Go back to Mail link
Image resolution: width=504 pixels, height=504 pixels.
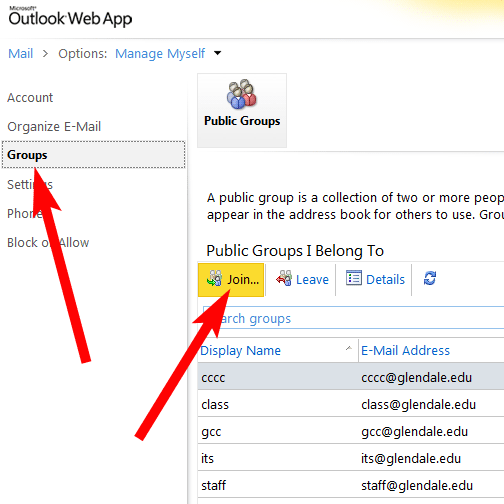[21, 54]
